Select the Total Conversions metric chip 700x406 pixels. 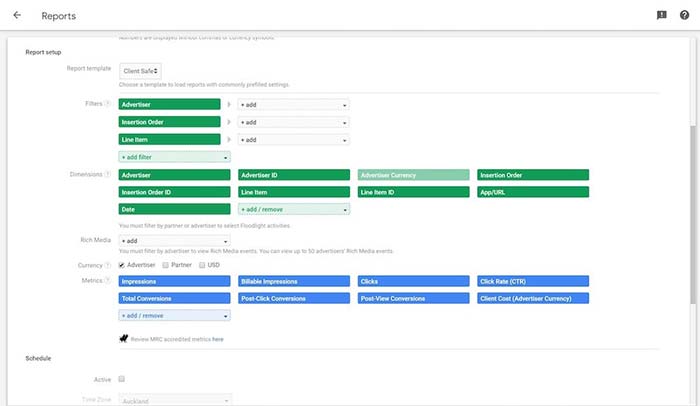(175, 298)
